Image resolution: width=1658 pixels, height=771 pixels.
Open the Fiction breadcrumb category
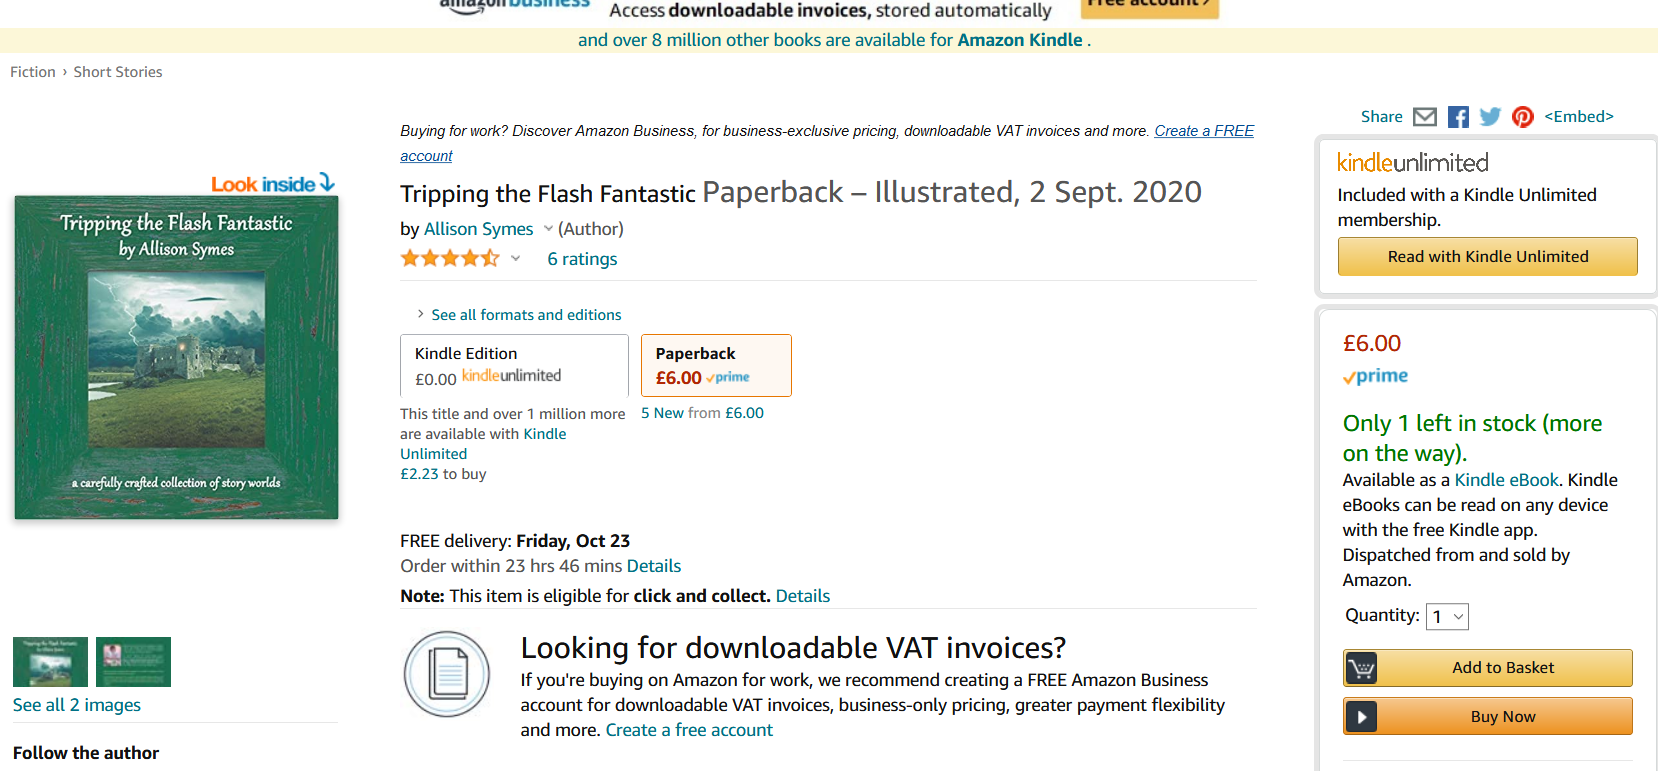[x=33, y=71]
